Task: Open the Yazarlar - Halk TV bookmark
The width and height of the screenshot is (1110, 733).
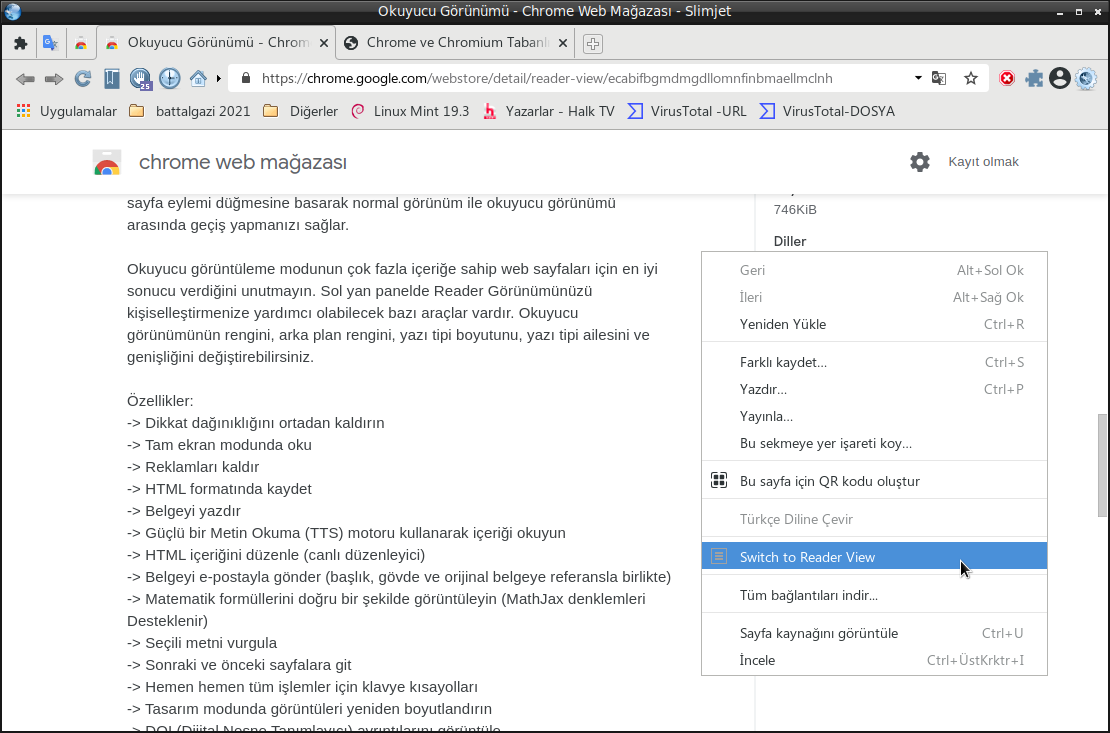Action: [549, 111]
